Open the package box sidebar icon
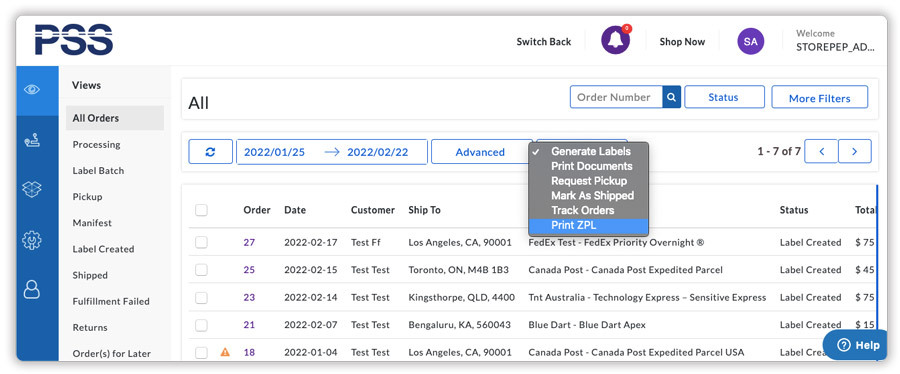The width and height of the screenshot is (900, 374). 32,189
